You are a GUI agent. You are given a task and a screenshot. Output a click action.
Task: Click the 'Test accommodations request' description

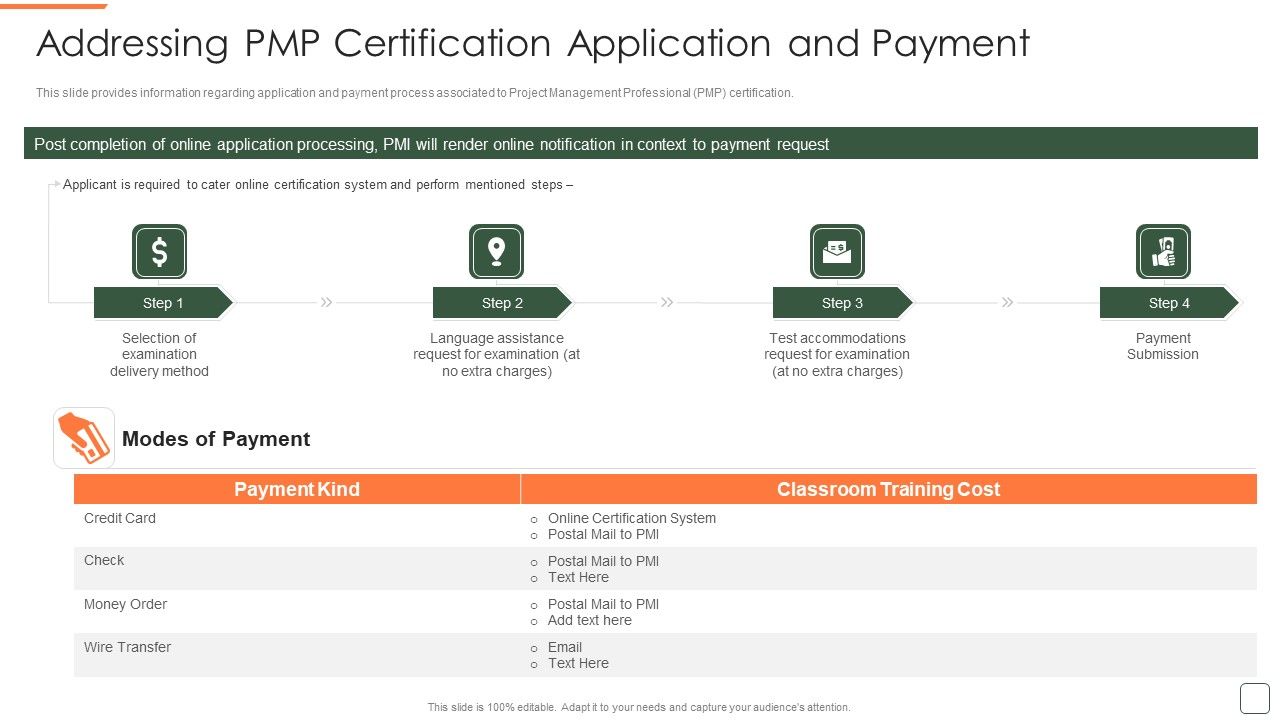click(837, 355)
